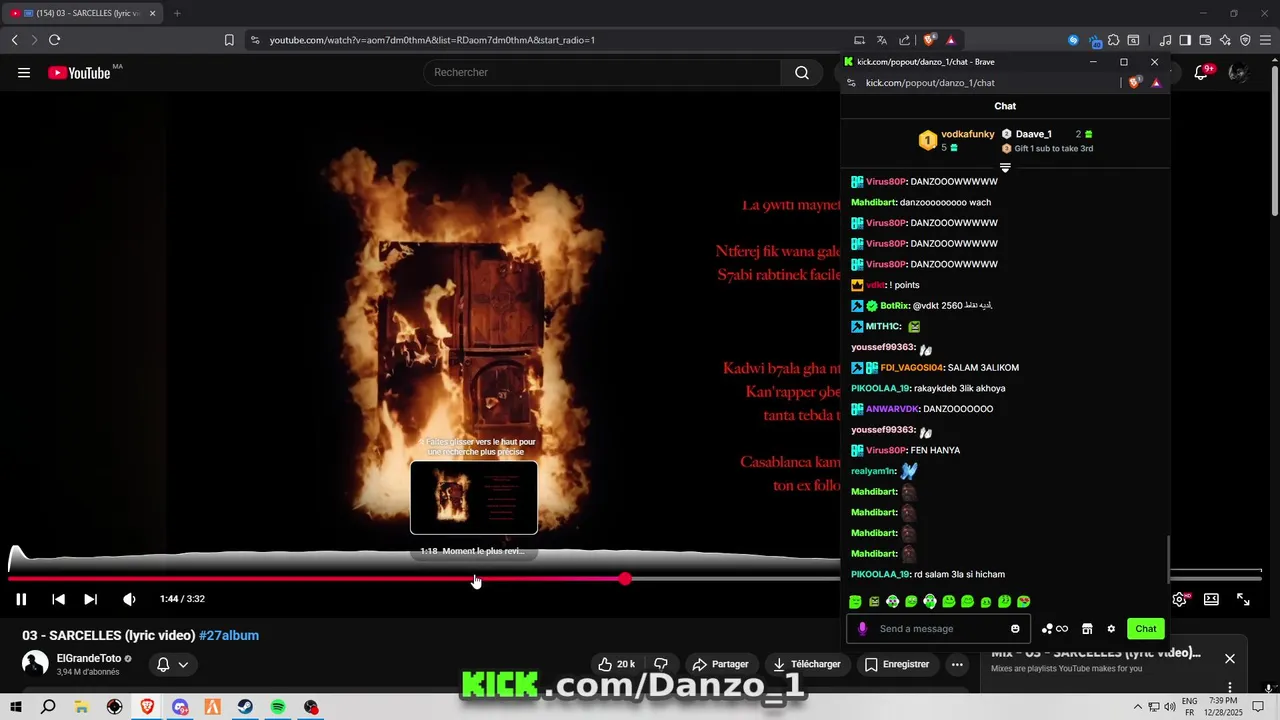
Task: Open Brave Leo AI sparkle icon
Action: (1225, 40)
